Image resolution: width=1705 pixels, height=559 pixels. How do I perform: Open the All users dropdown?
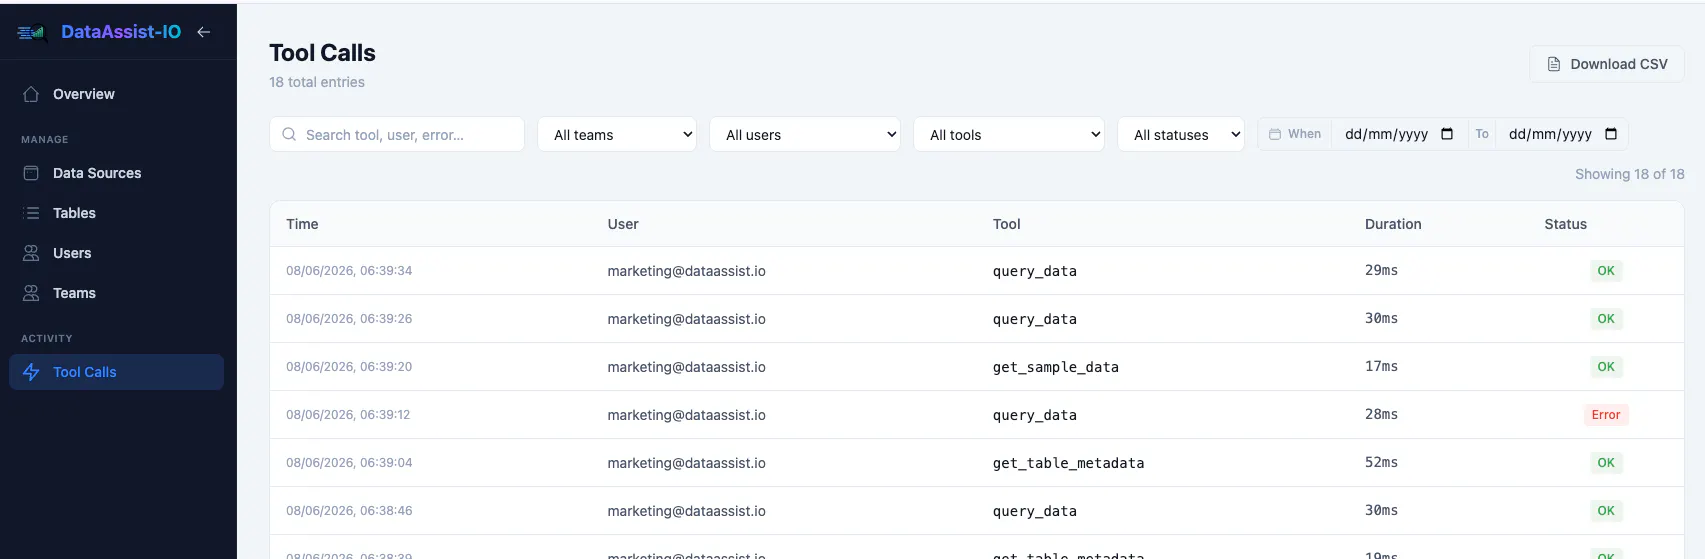coord(805,134)
